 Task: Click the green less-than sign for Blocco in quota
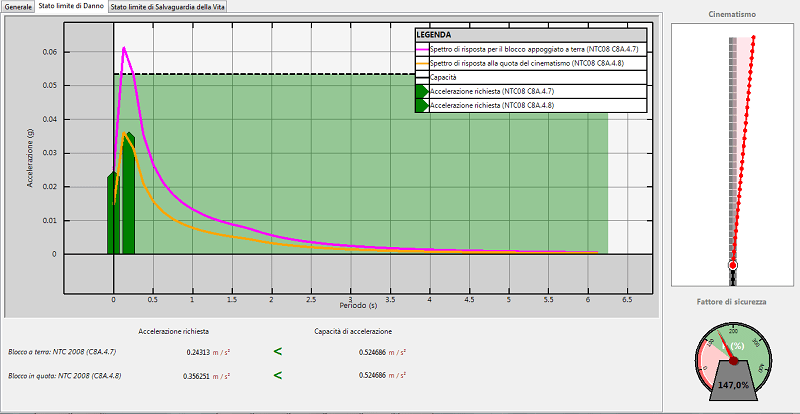pos(278,375)
